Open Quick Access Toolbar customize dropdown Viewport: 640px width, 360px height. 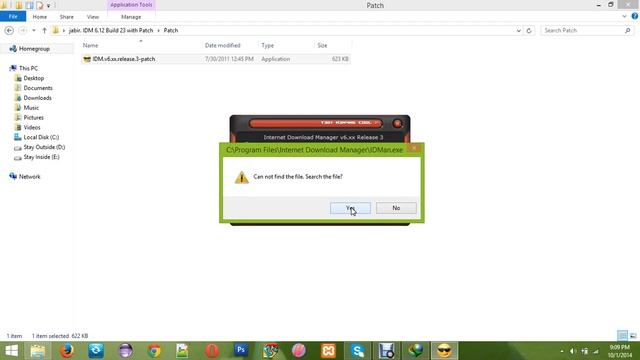pyautogui.click(x=48, y=5)
